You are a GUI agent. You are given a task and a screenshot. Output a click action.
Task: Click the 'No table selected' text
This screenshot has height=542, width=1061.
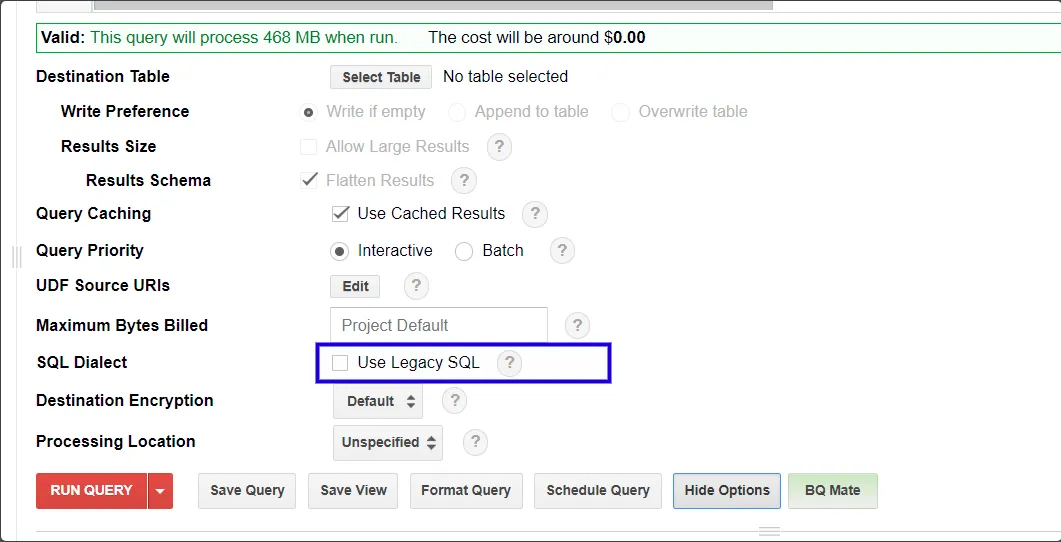(x=505, y=77)
